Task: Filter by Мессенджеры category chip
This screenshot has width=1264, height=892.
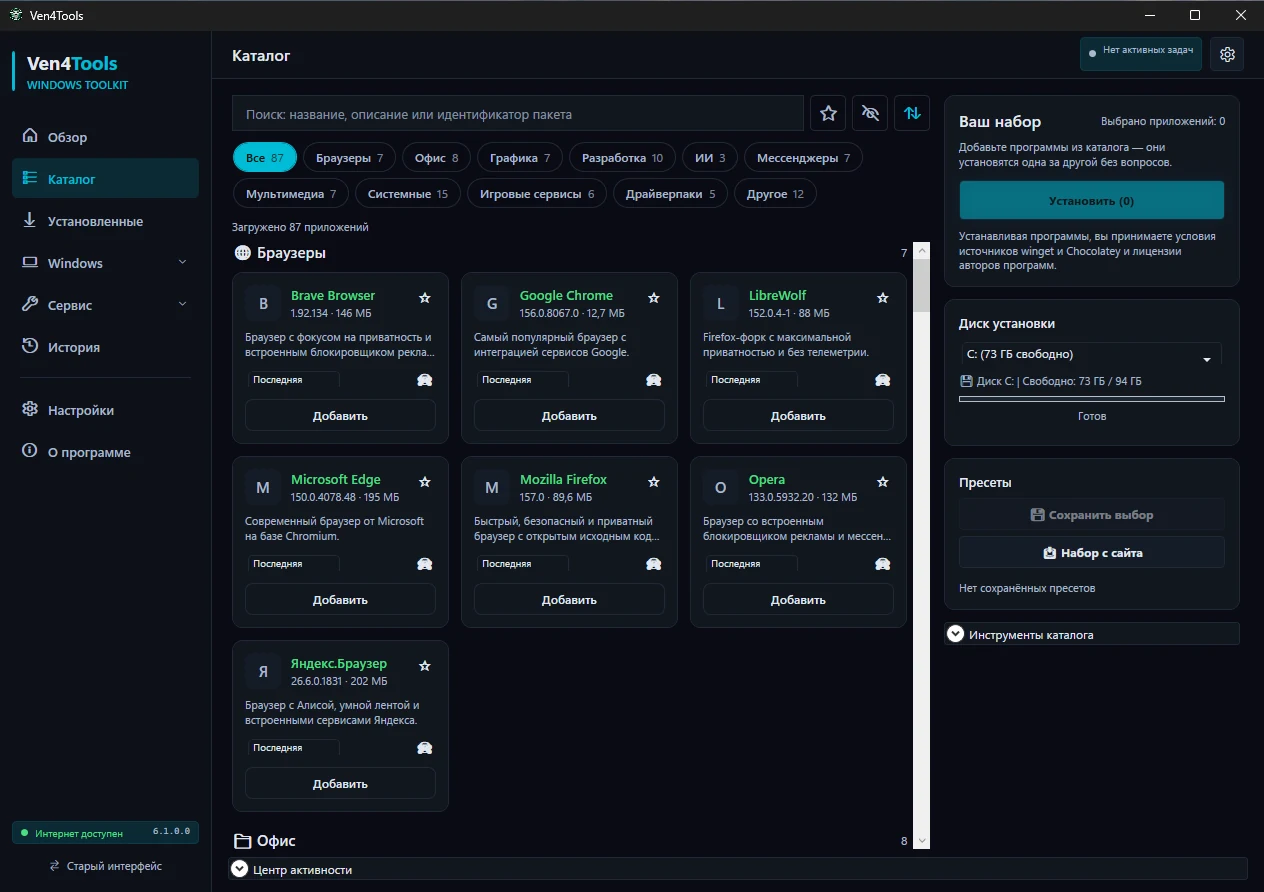Action: pos(803,158)
